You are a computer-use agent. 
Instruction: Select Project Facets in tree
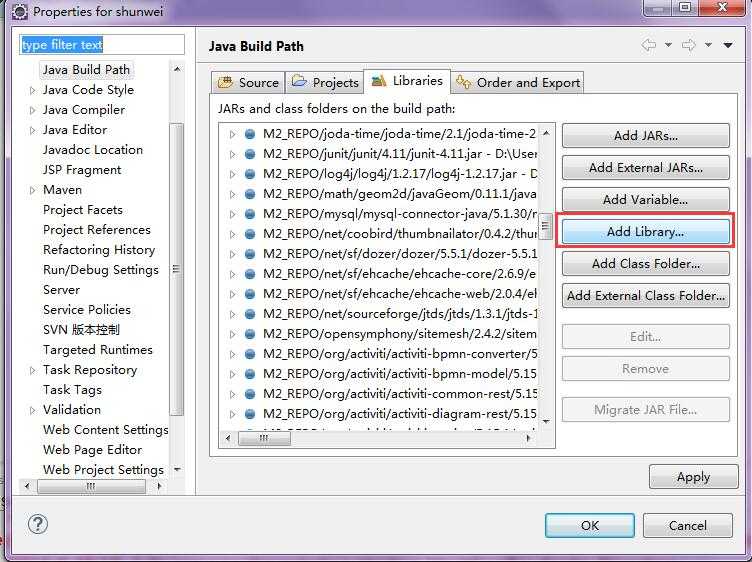tap(82, 210)
